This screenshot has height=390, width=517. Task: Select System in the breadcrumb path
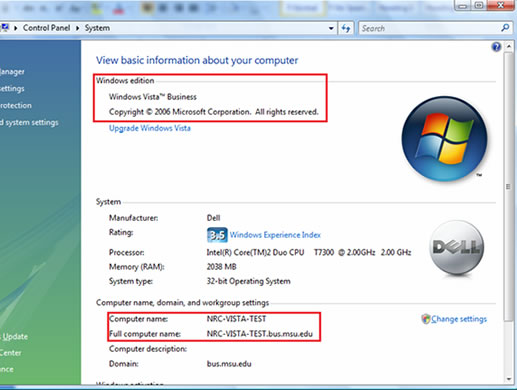coord(97,28)
